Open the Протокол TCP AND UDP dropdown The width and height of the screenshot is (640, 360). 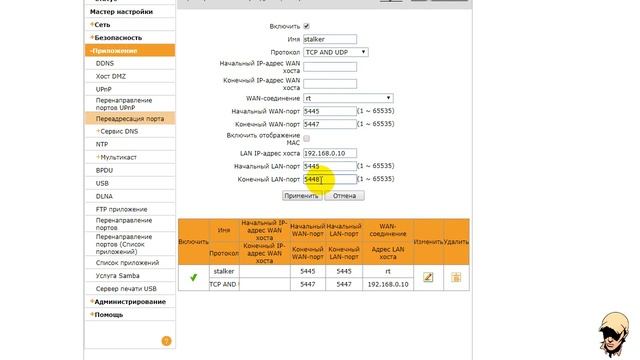click(336, 52)
